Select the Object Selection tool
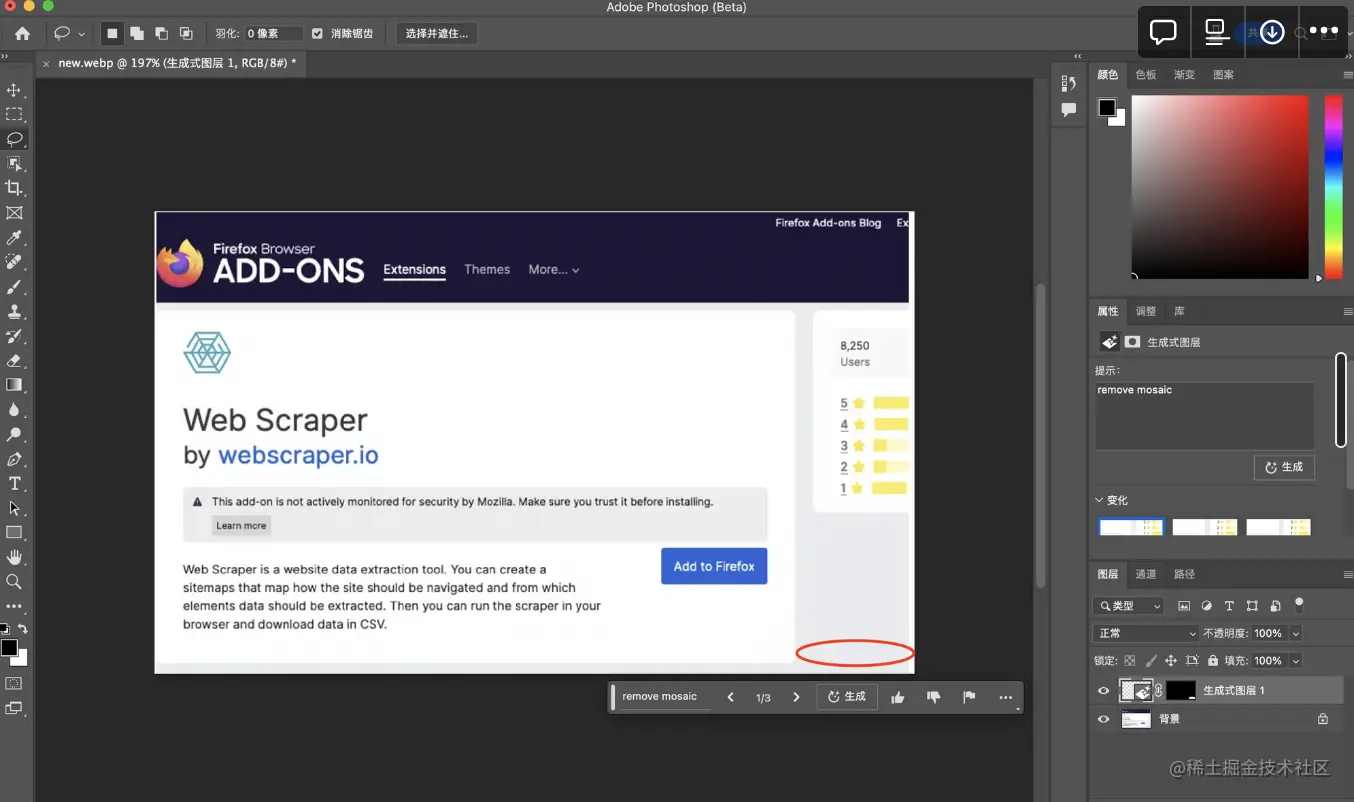Viewport: 1354px width, 802px height. point(14,163)
